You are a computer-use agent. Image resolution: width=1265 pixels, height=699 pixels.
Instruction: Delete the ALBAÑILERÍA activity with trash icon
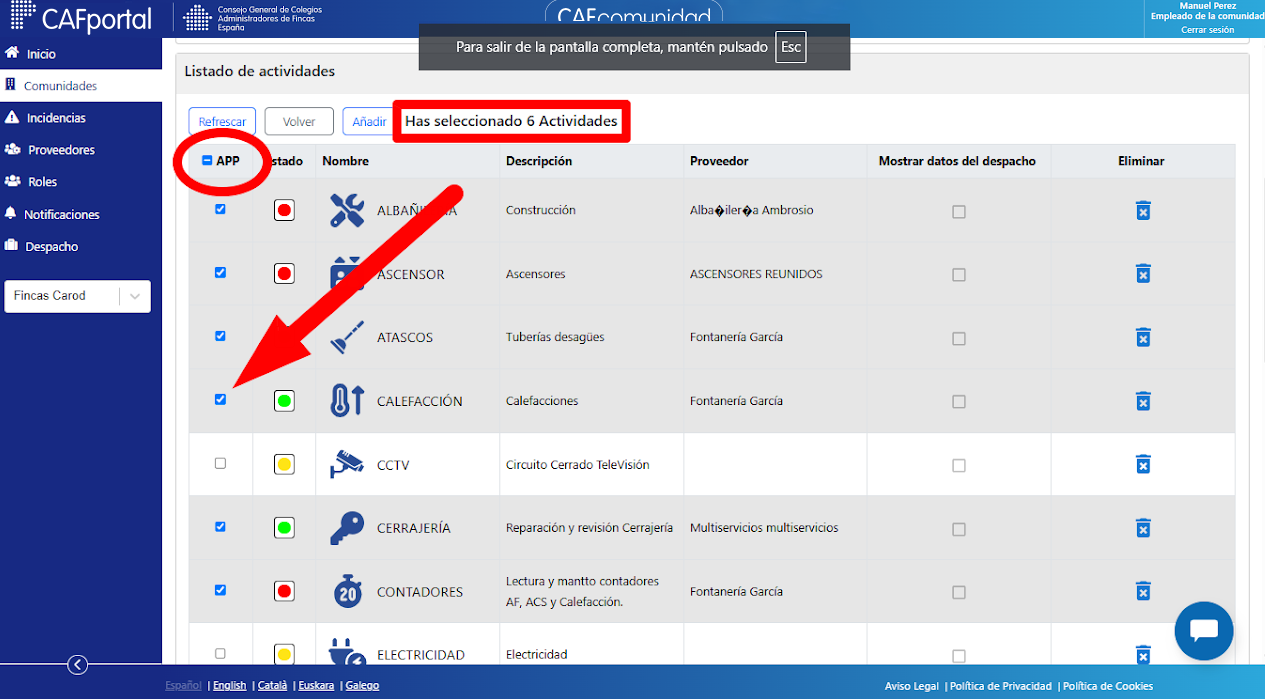(1143, 210)
